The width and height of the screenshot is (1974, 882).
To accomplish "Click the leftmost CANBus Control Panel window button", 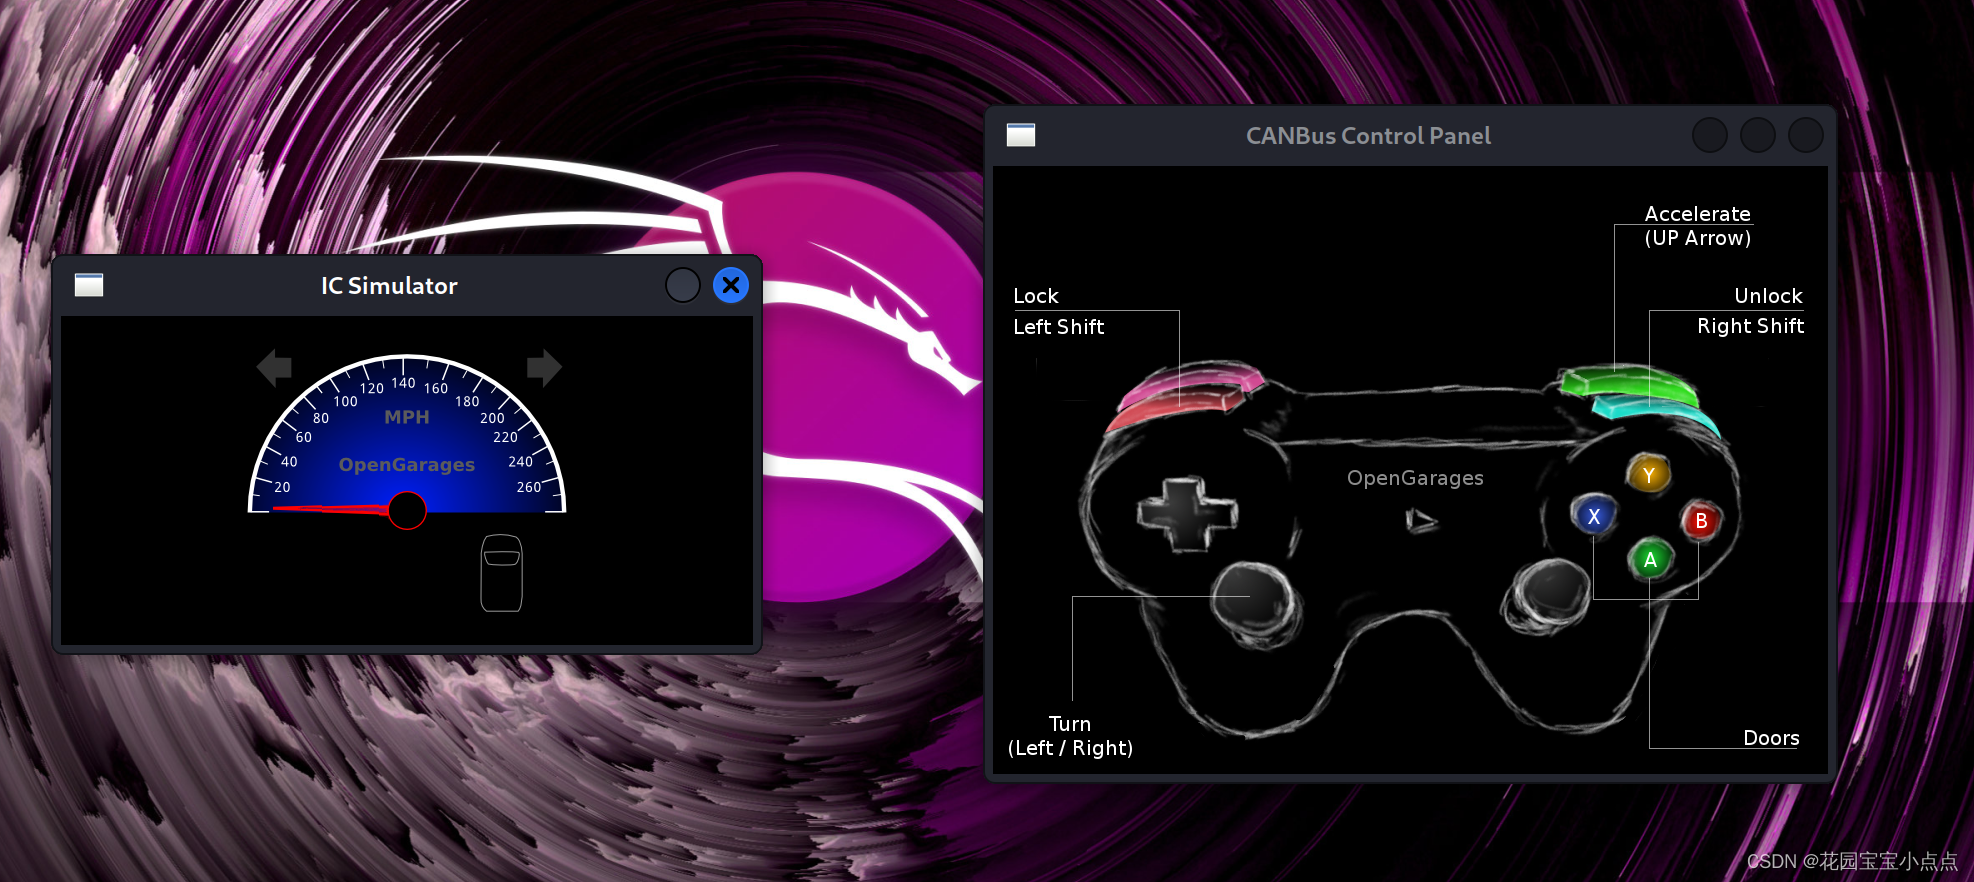I will [x=1710, y=135].
